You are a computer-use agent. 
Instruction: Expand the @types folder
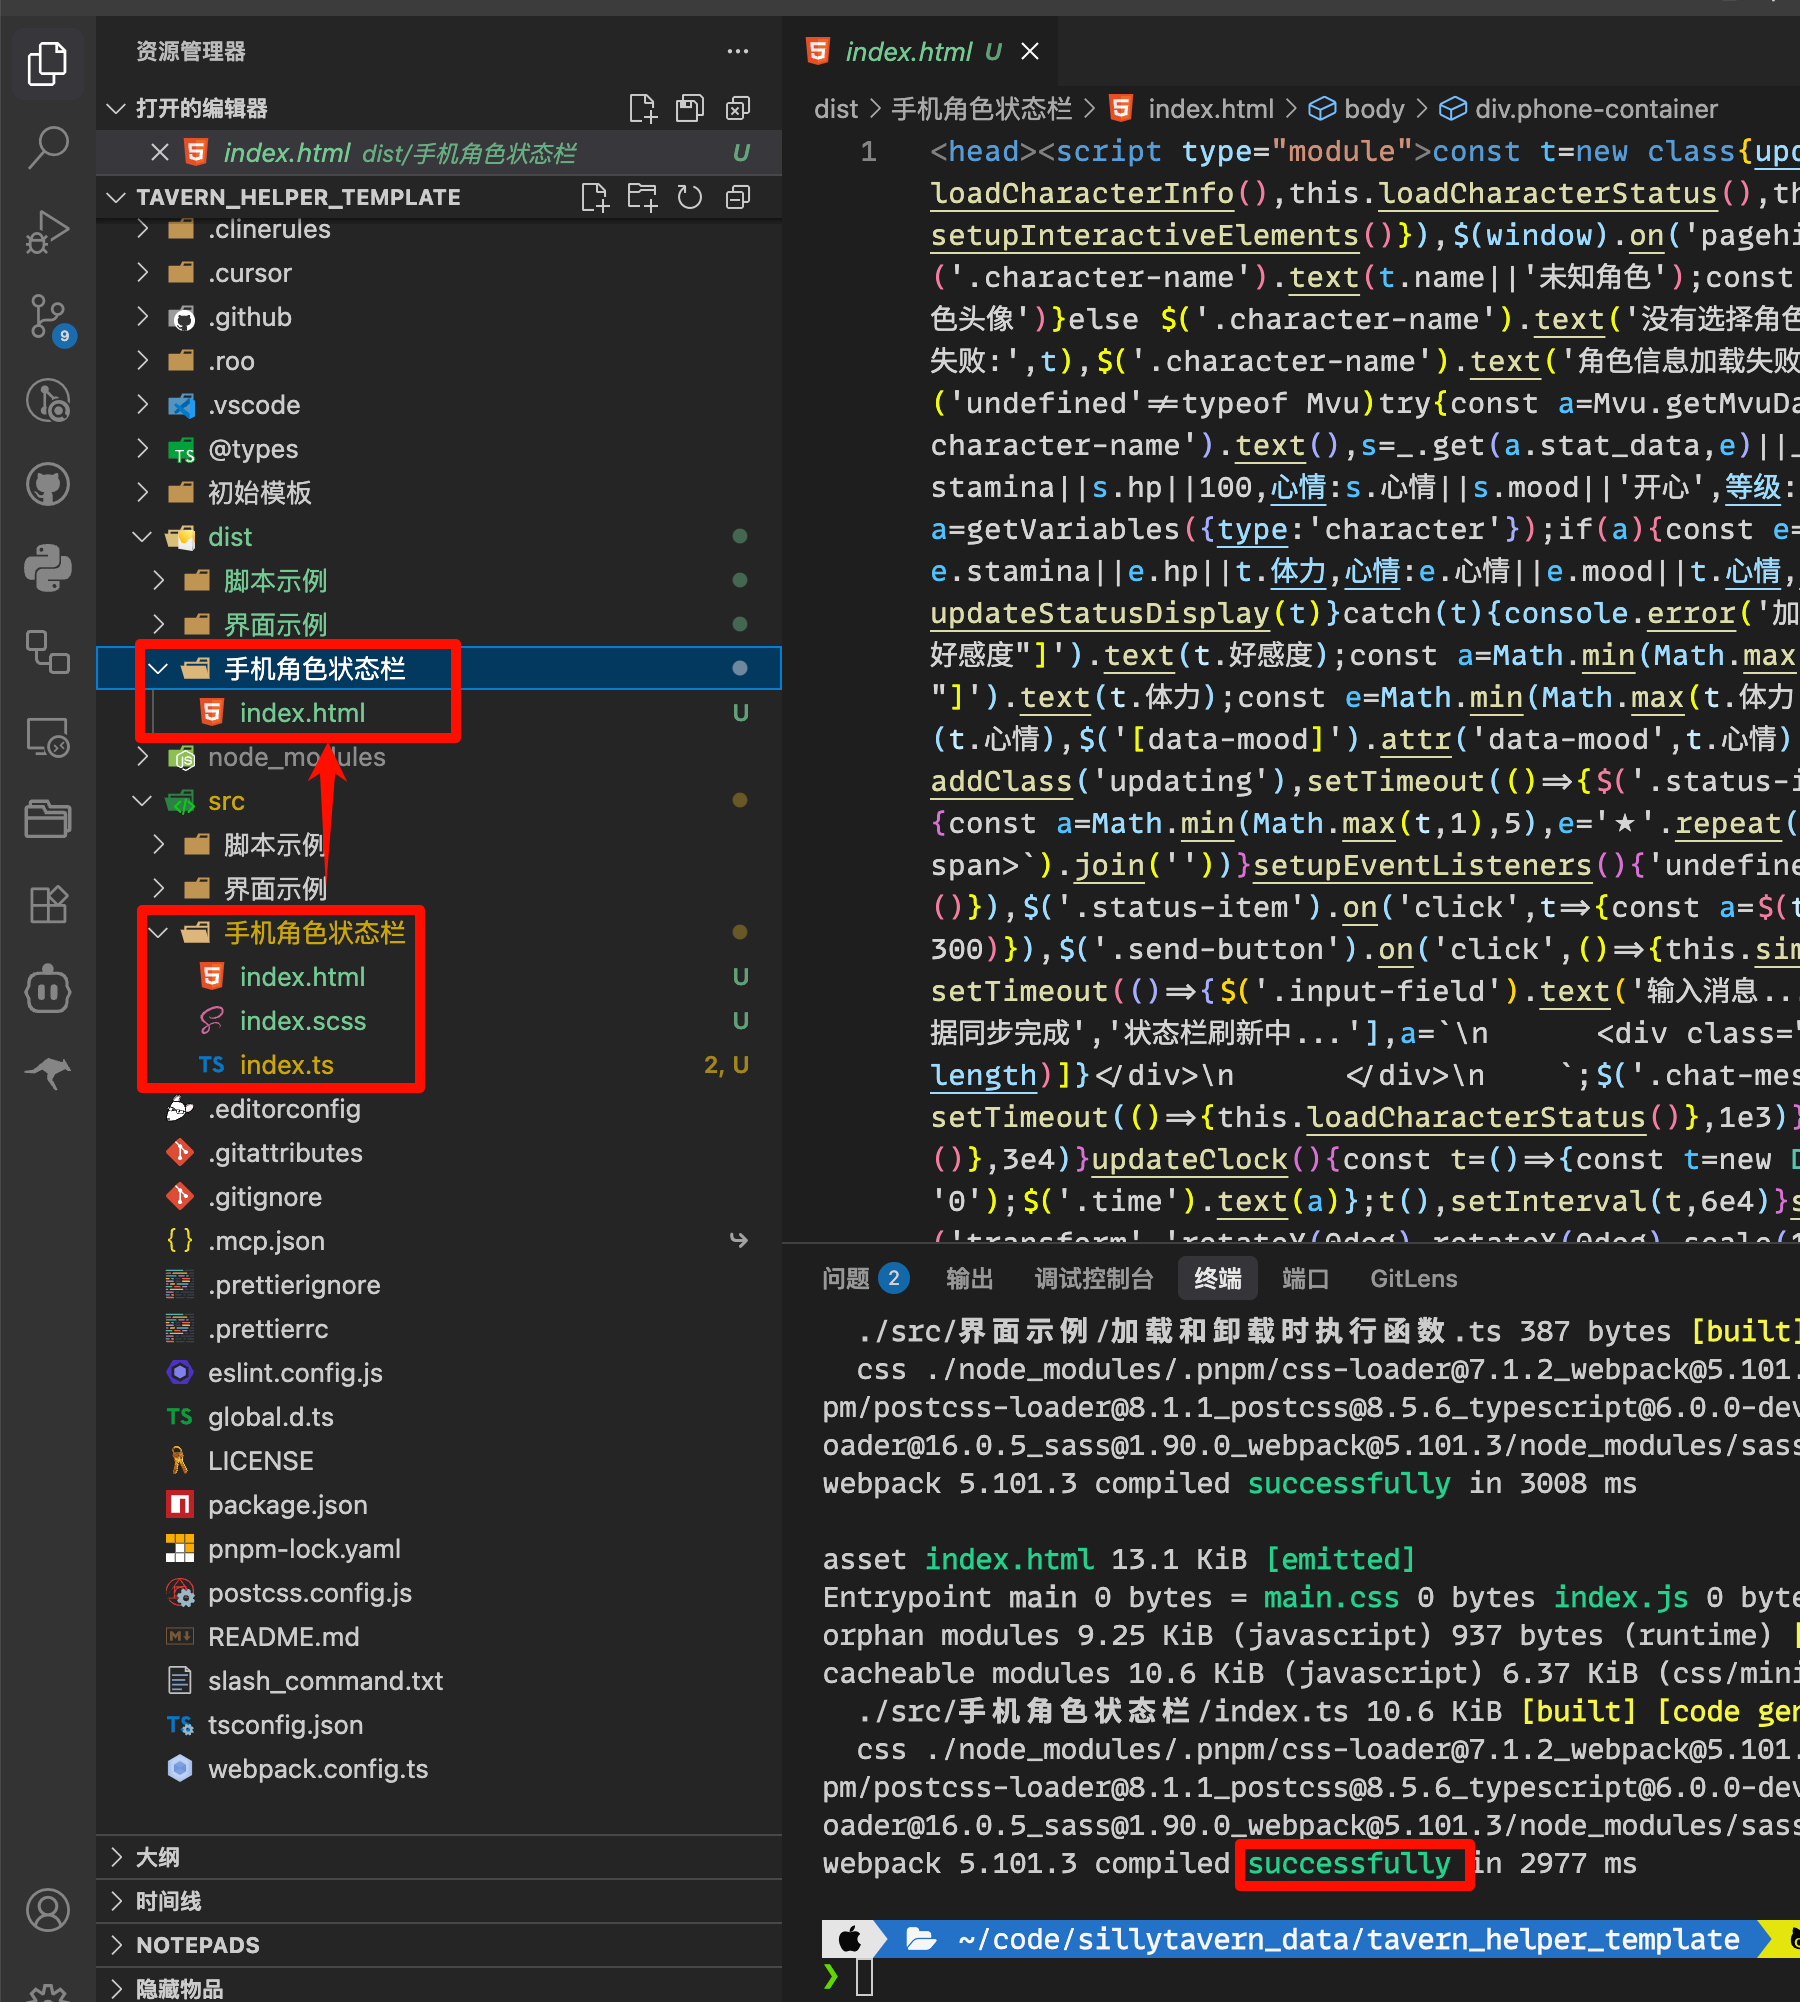pos(142,449)
